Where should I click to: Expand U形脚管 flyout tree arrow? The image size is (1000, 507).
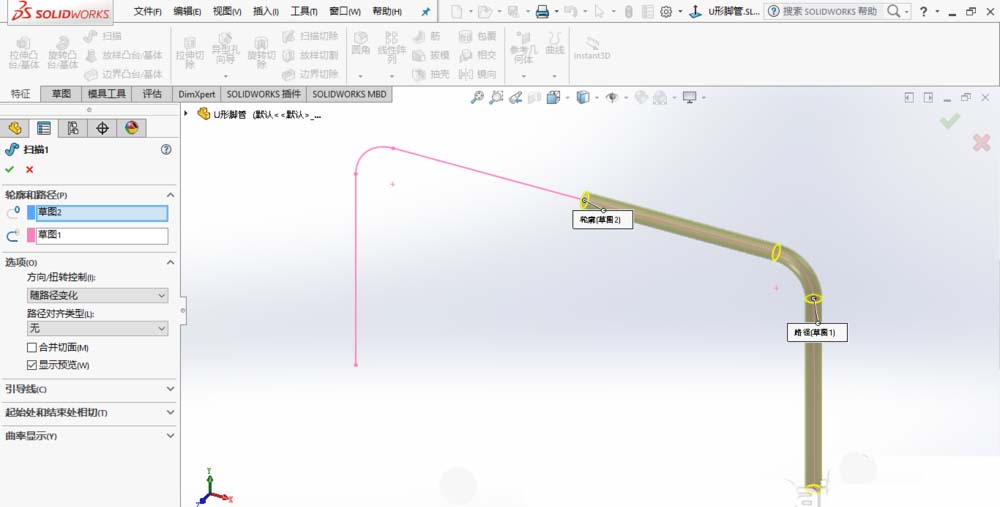[186, 114]
